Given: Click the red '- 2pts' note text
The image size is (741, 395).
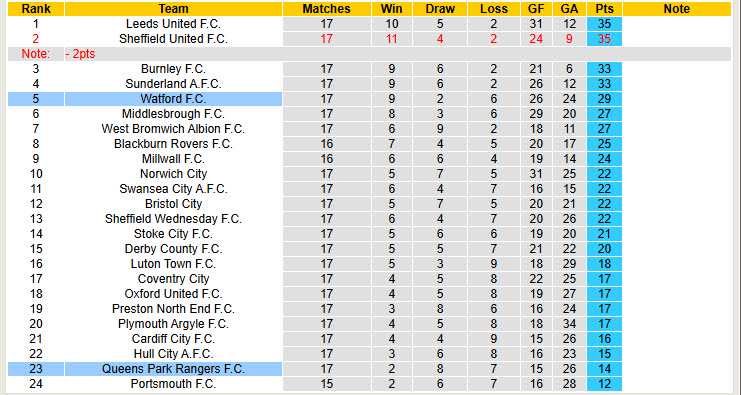Looking at the screenshot, I should click(x=80, y=54).
